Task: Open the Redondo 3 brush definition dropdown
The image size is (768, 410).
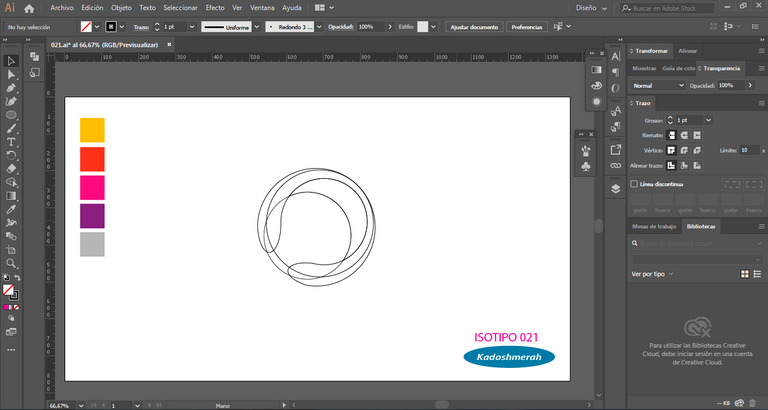Action: click(319, 27)
